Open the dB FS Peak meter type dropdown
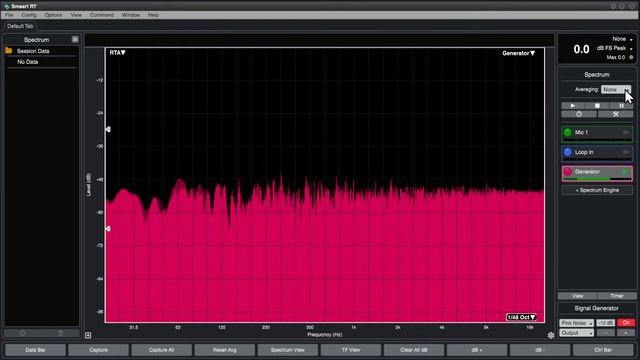Image resolution: width=640 pixels, height=360 pixels. tap(615, 48)
